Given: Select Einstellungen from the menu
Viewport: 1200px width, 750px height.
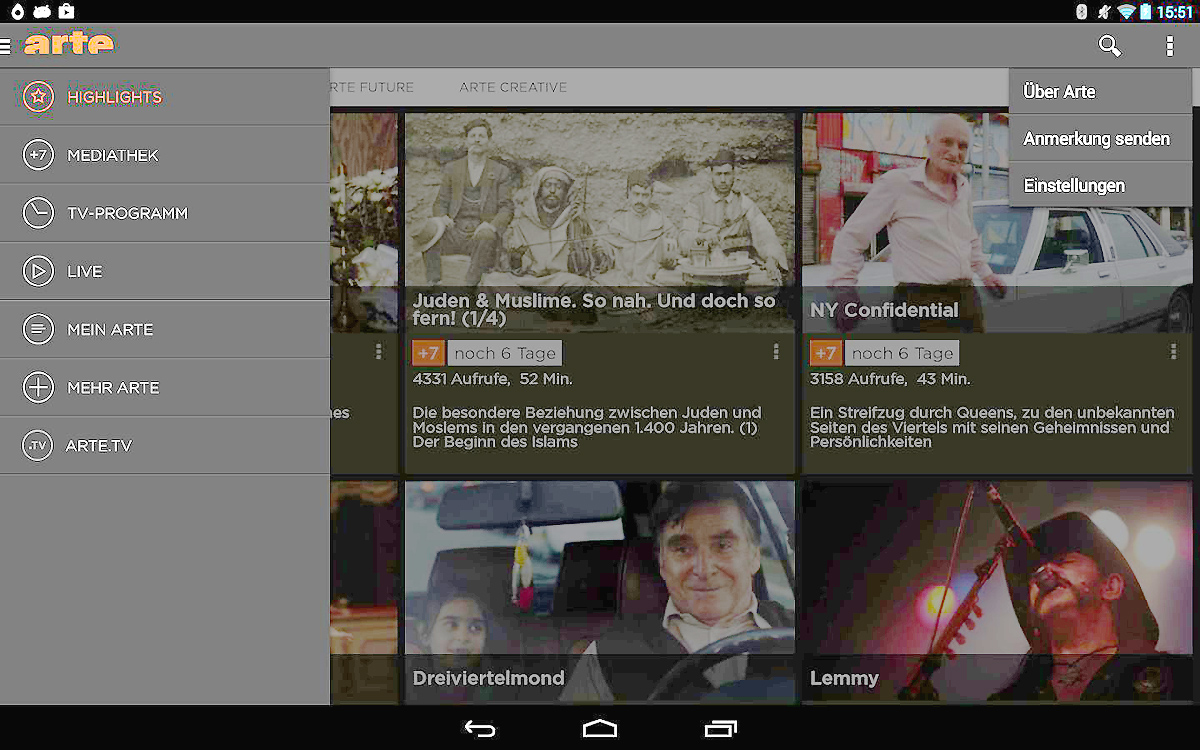Looking at the screenshot, I should 1075,185.
